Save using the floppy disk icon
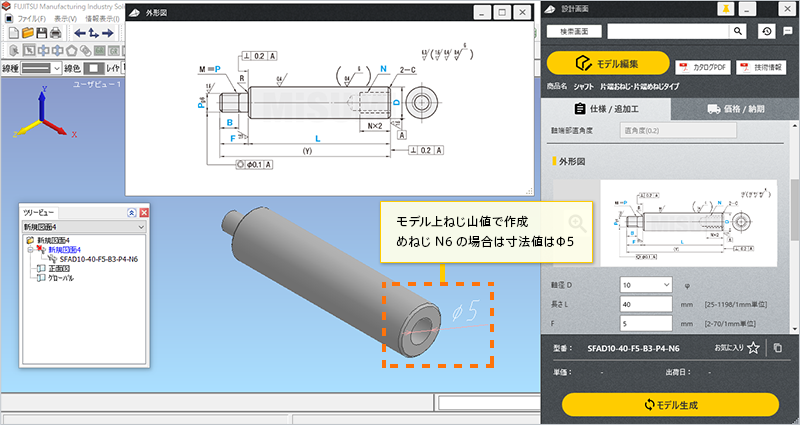Screen dimensions: 800x425 click(x=42, y=33)
